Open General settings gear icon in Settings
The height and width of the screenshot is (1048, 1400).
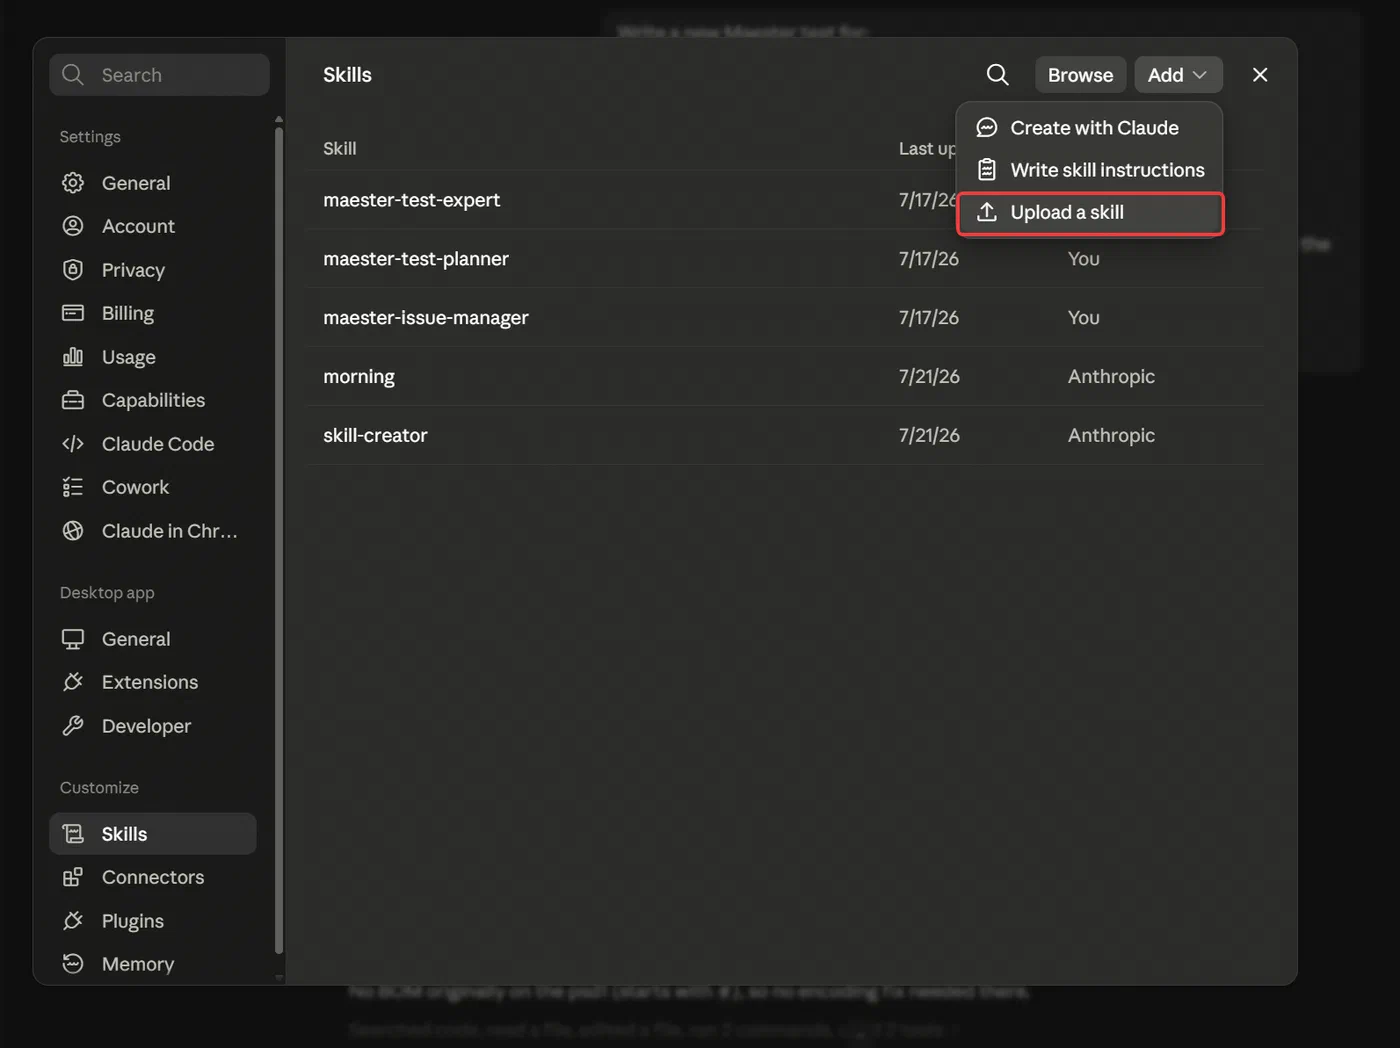(73, 183)
